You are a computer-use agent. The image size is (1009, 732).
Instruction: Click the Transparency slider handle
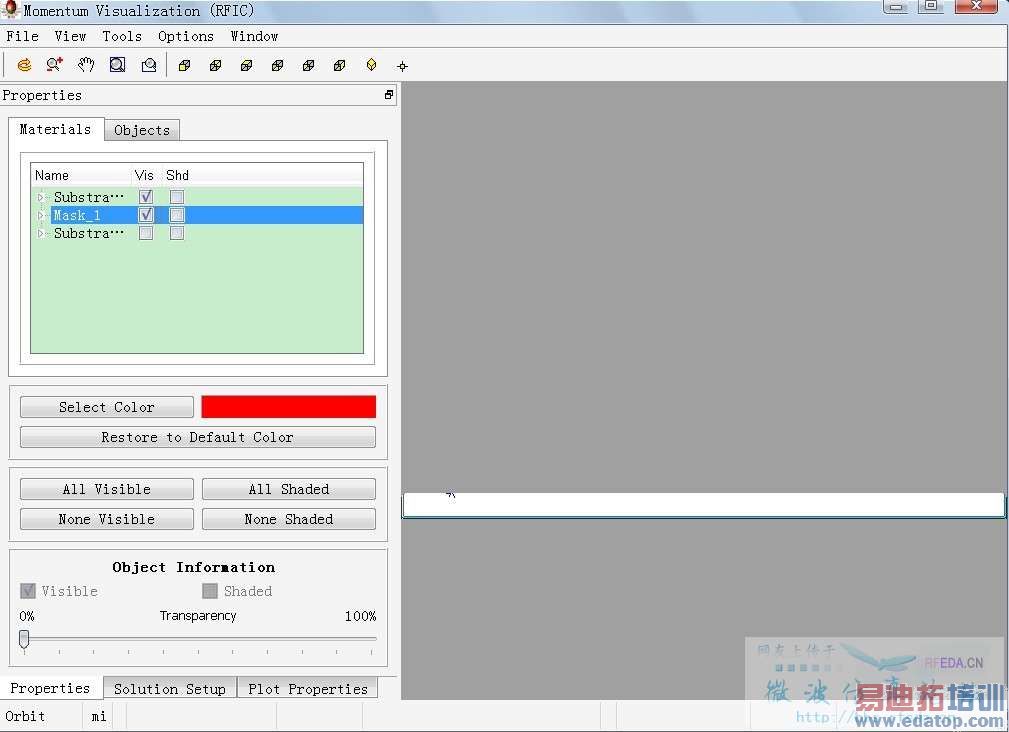point(24,639)
